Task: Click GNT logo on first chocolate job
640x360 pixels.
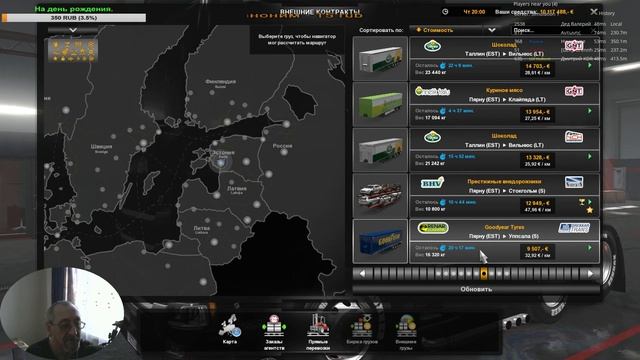Action: (573, 45)
